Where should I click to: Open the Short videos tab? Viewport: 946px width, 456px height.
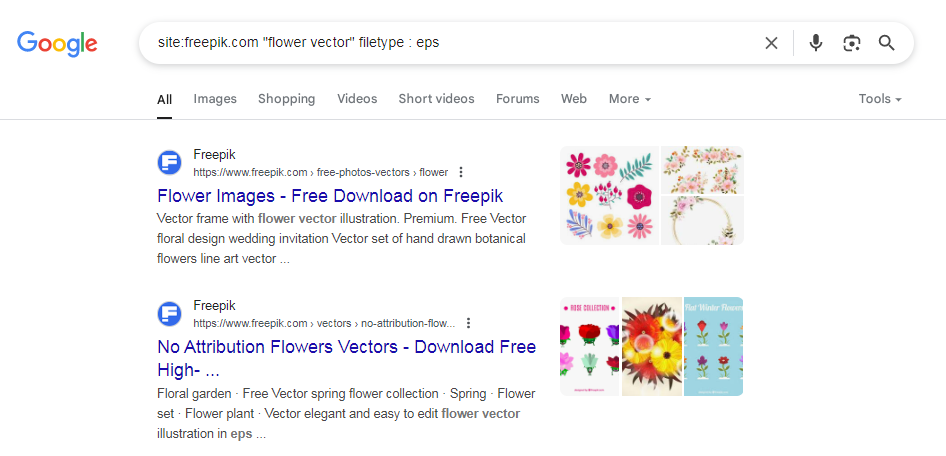(436, 99)
